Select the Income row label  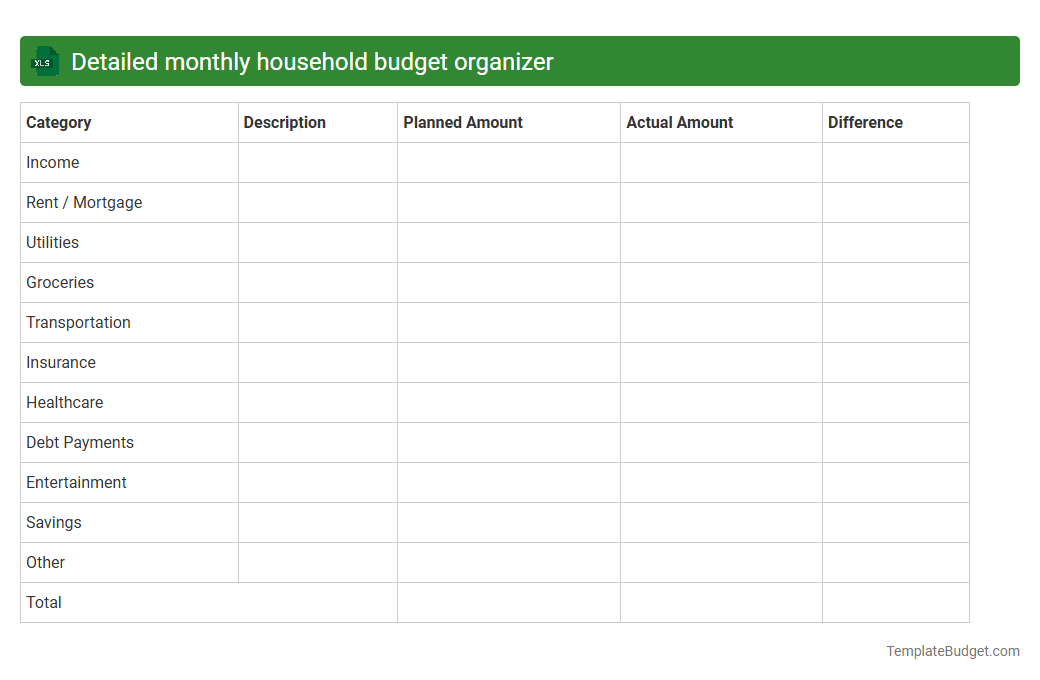pyautogui.click(x=53, y=162)
